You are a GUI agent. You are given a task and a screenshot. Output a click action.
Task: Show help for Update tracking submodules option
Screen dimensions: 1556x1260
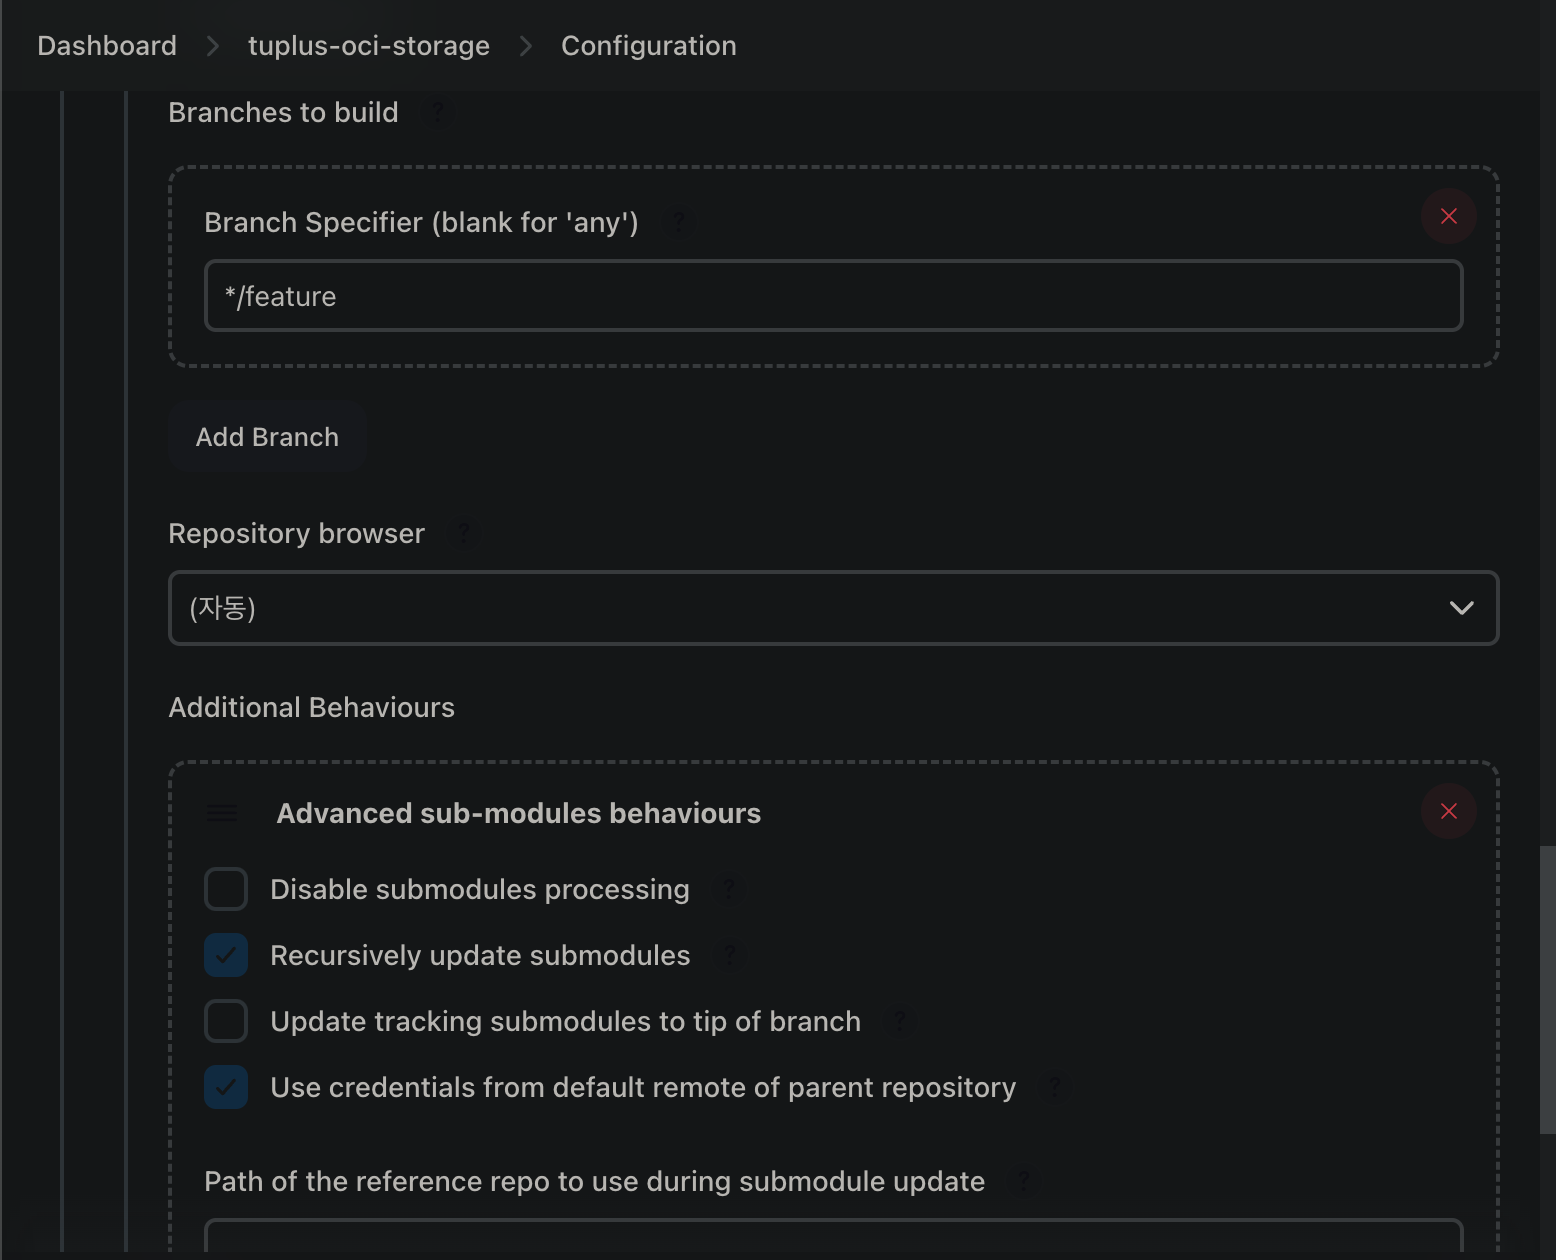900,1021
